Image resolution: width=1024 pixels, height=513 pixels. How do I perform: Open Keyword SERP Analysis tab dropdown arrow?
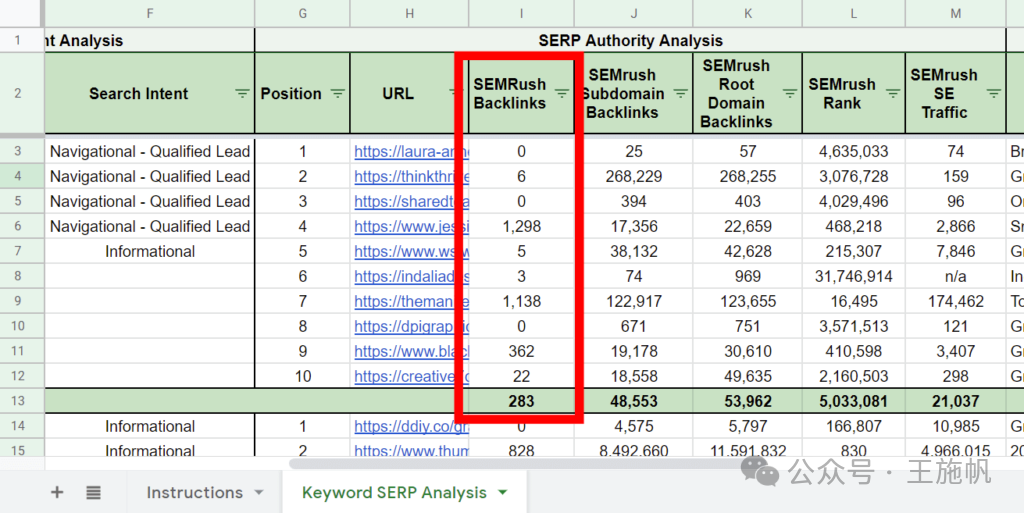[x=502, y=492]
